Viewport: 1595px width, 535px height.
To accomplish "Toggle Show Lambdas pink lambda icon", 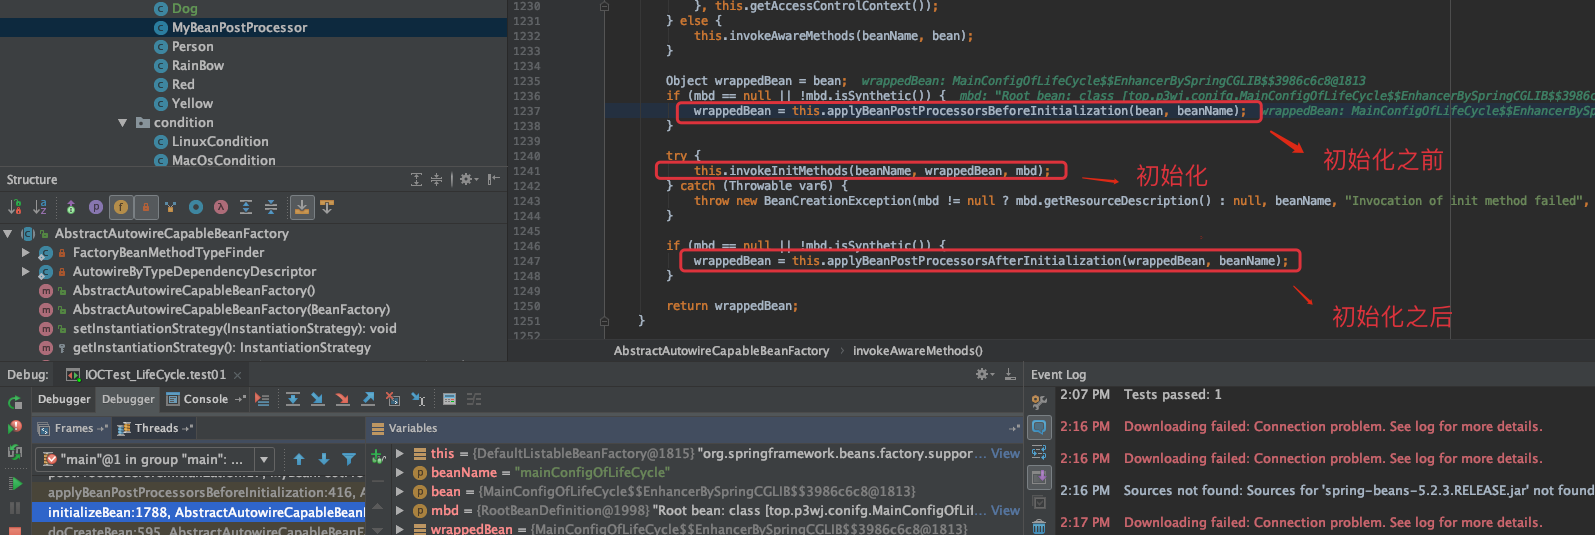I will [221, 207].
